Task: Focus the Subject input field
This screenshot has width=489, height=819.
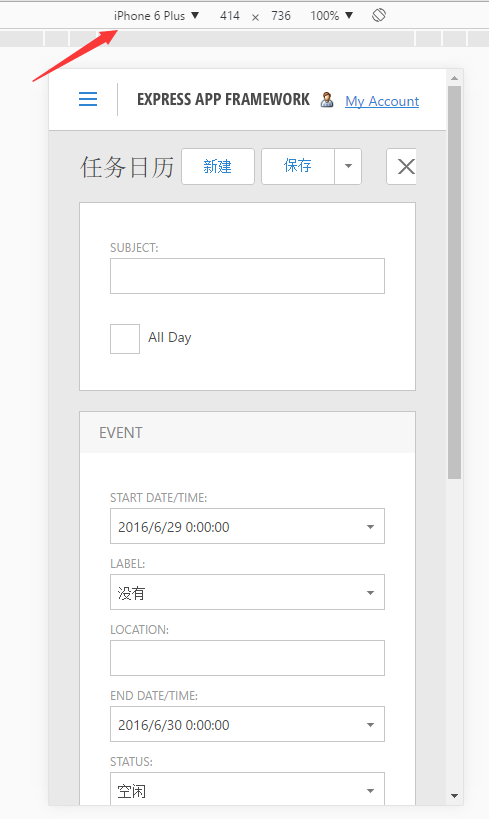Action: (x=247, y=276)
